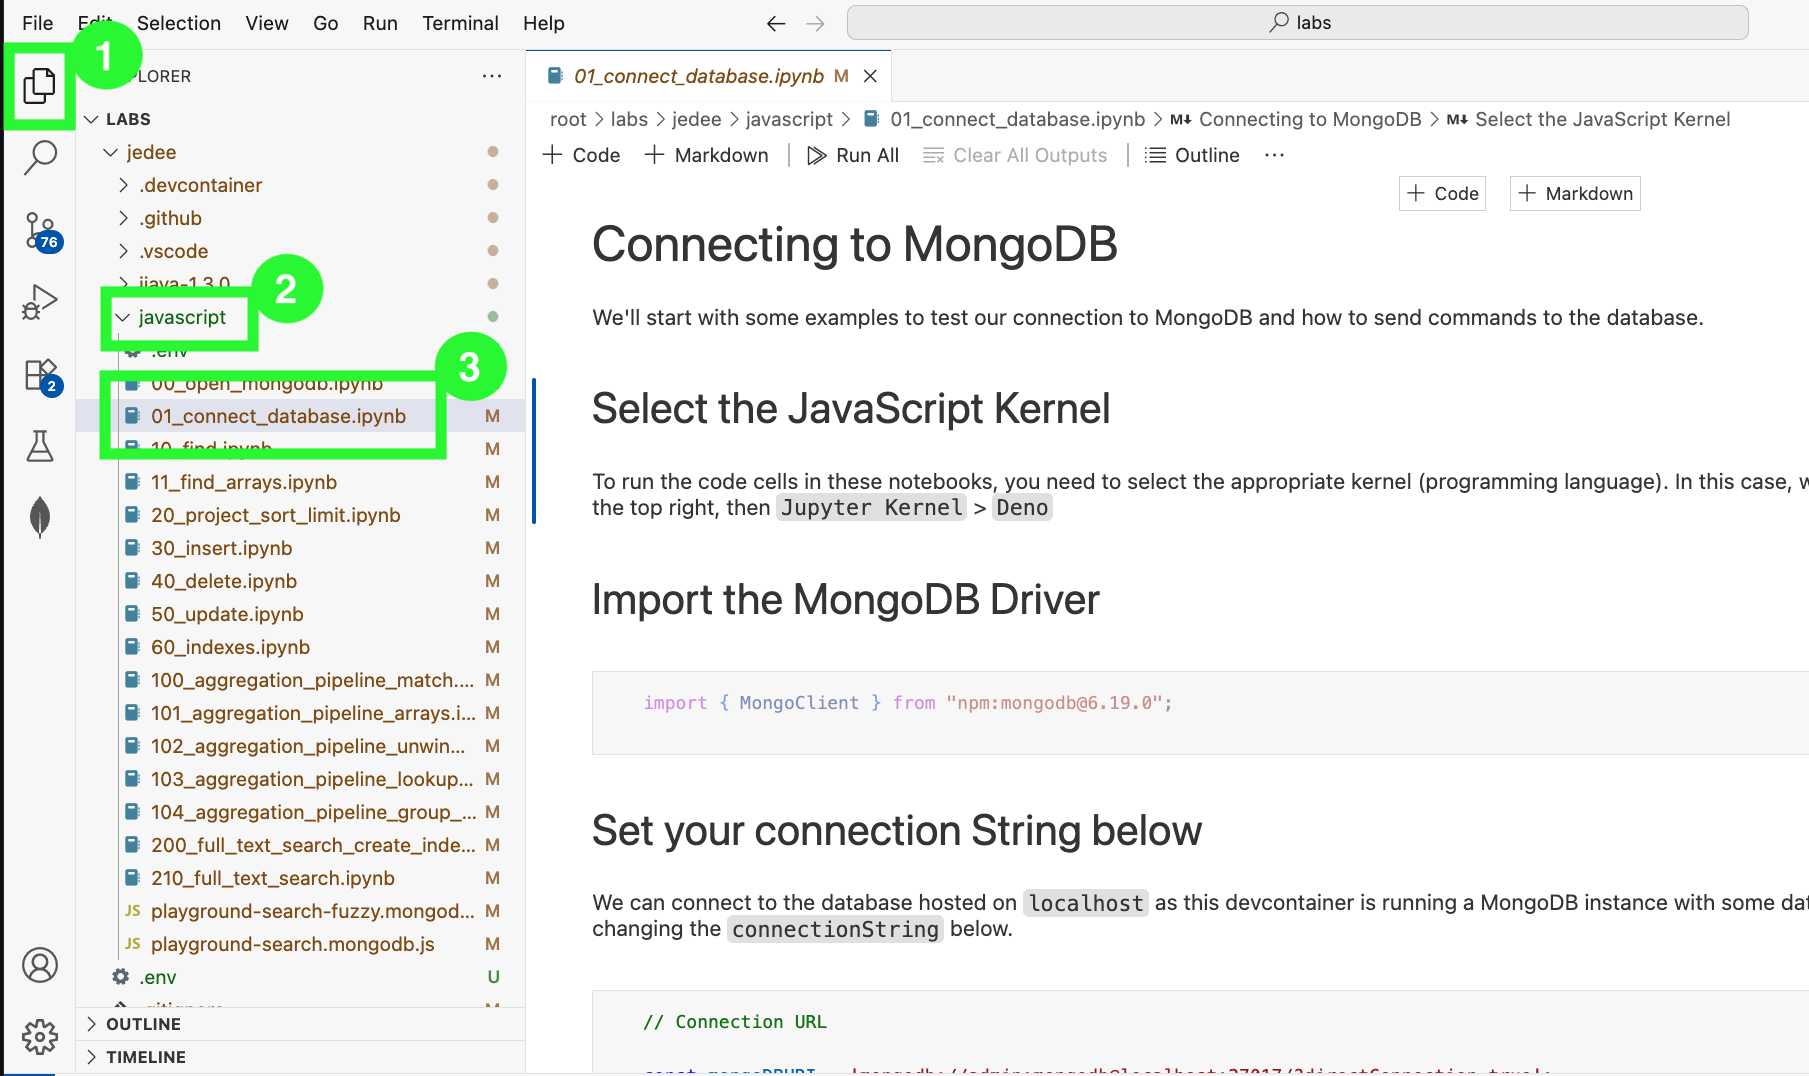Open the MongoDB leaf icon view
The width and height of the screenshot is (1809, 1076).
tap(40, 517)
